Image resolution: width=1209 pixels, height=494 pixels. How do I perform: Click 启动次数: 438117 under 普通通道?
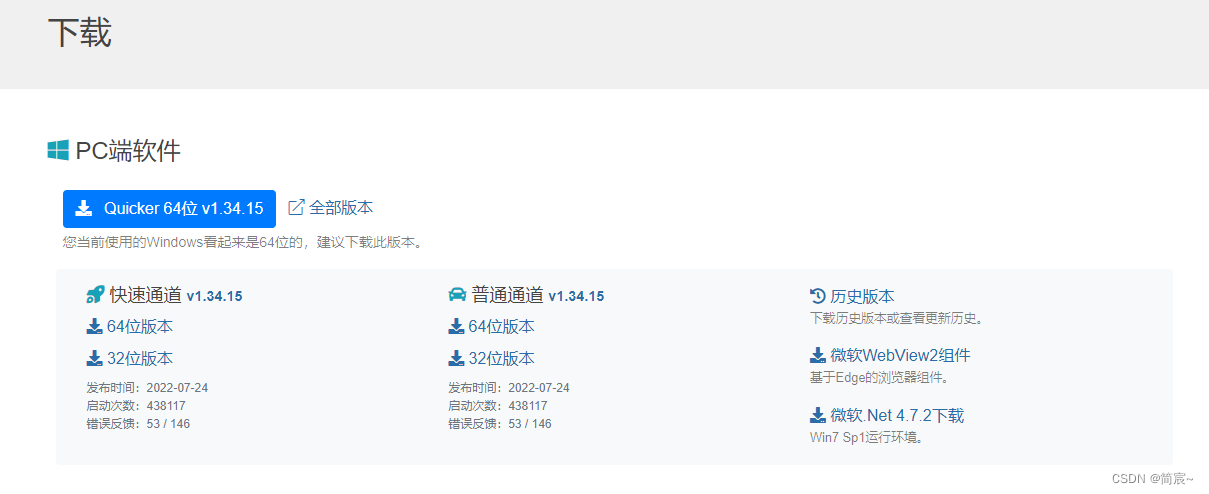tap(497, 405)
